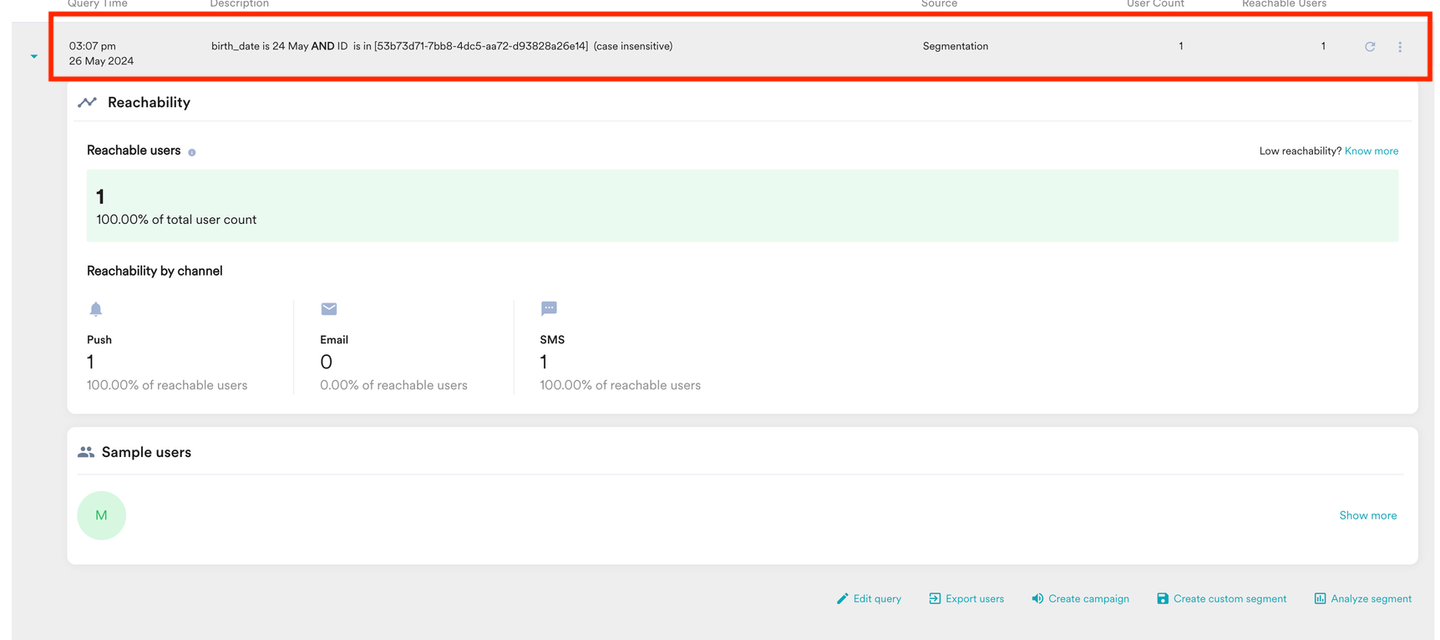Click the Segmentation source cell

pyautogui.click(x=955, y=46)
